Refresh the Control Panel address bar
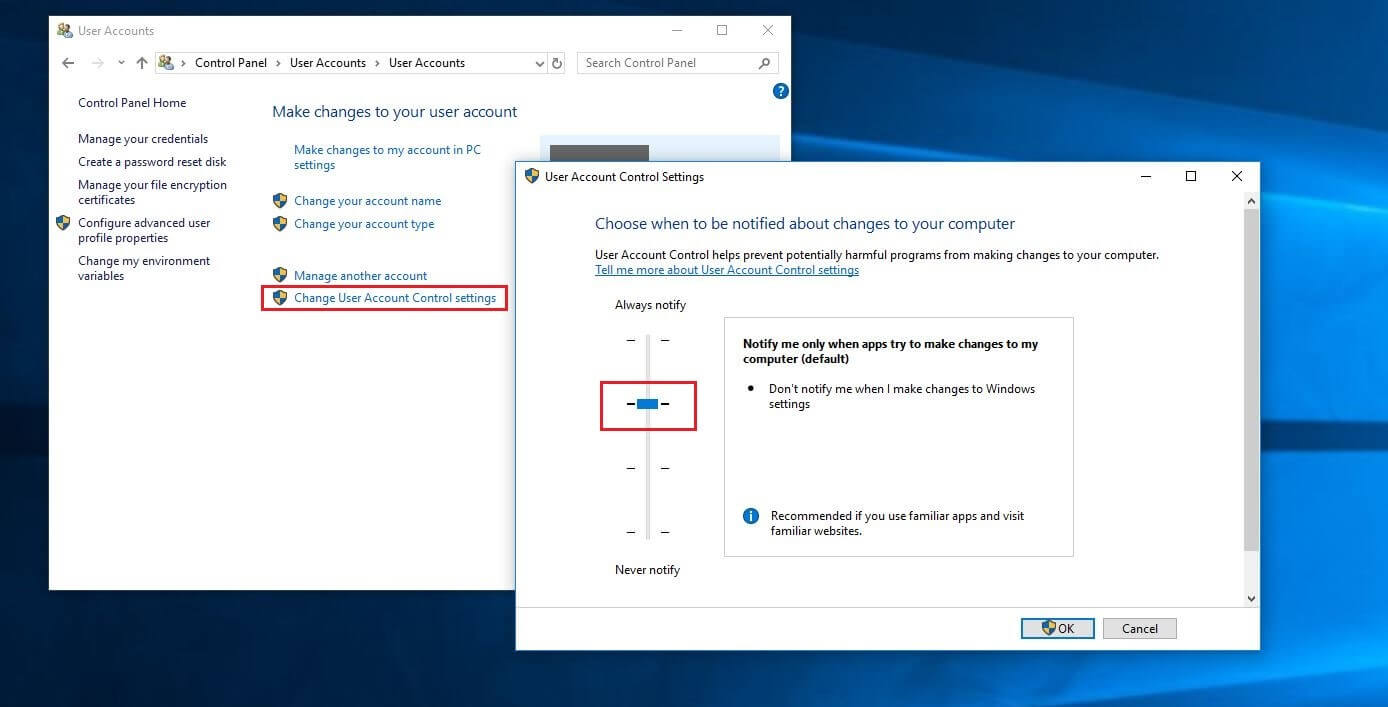Screen dimensions: 1388x707 coord(557,63)
